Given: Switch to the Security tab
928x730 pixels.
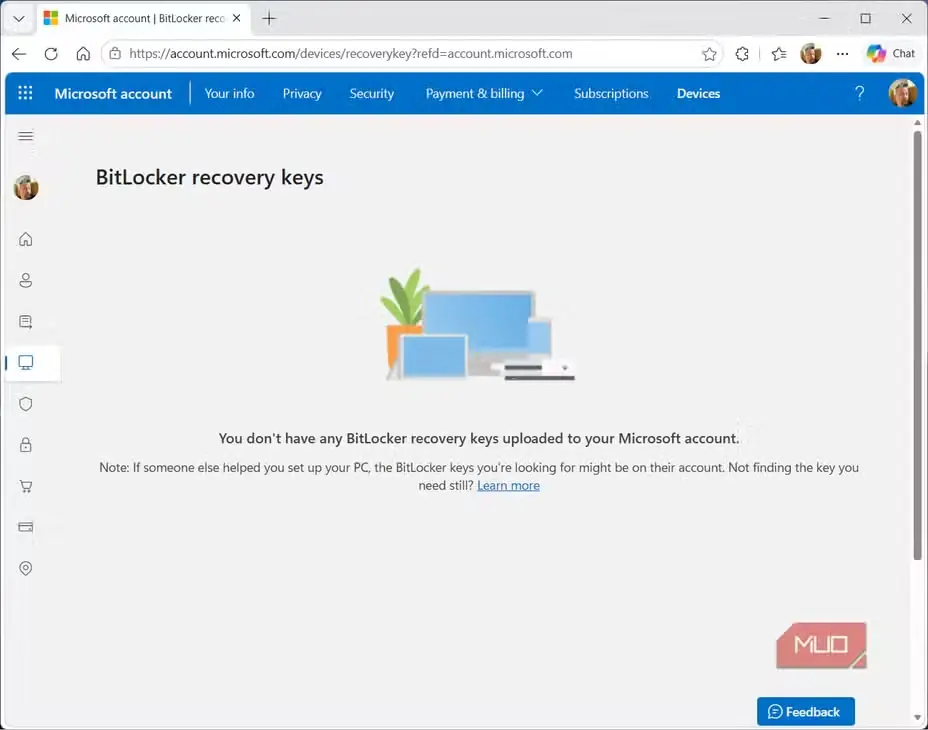Looking at the screenshot, I should point(372,94).
